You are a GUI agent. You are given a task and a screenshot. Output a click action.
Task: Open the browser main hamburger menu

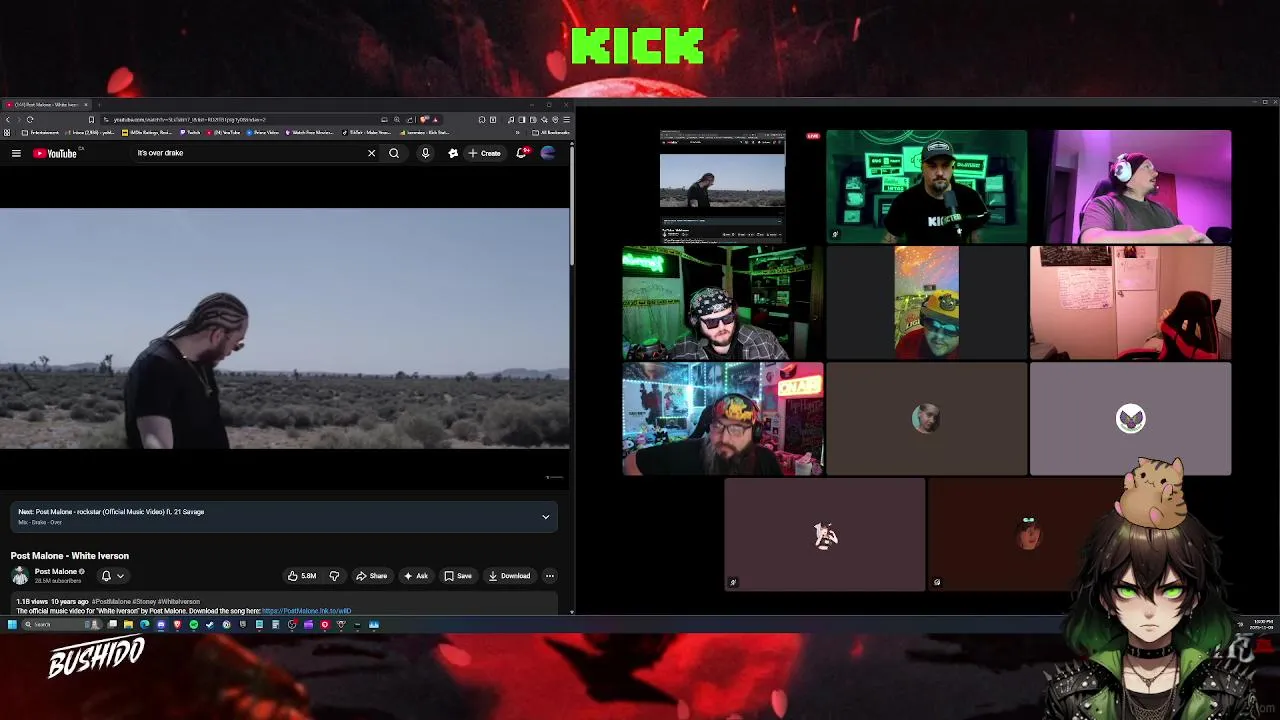click(566, 119)
